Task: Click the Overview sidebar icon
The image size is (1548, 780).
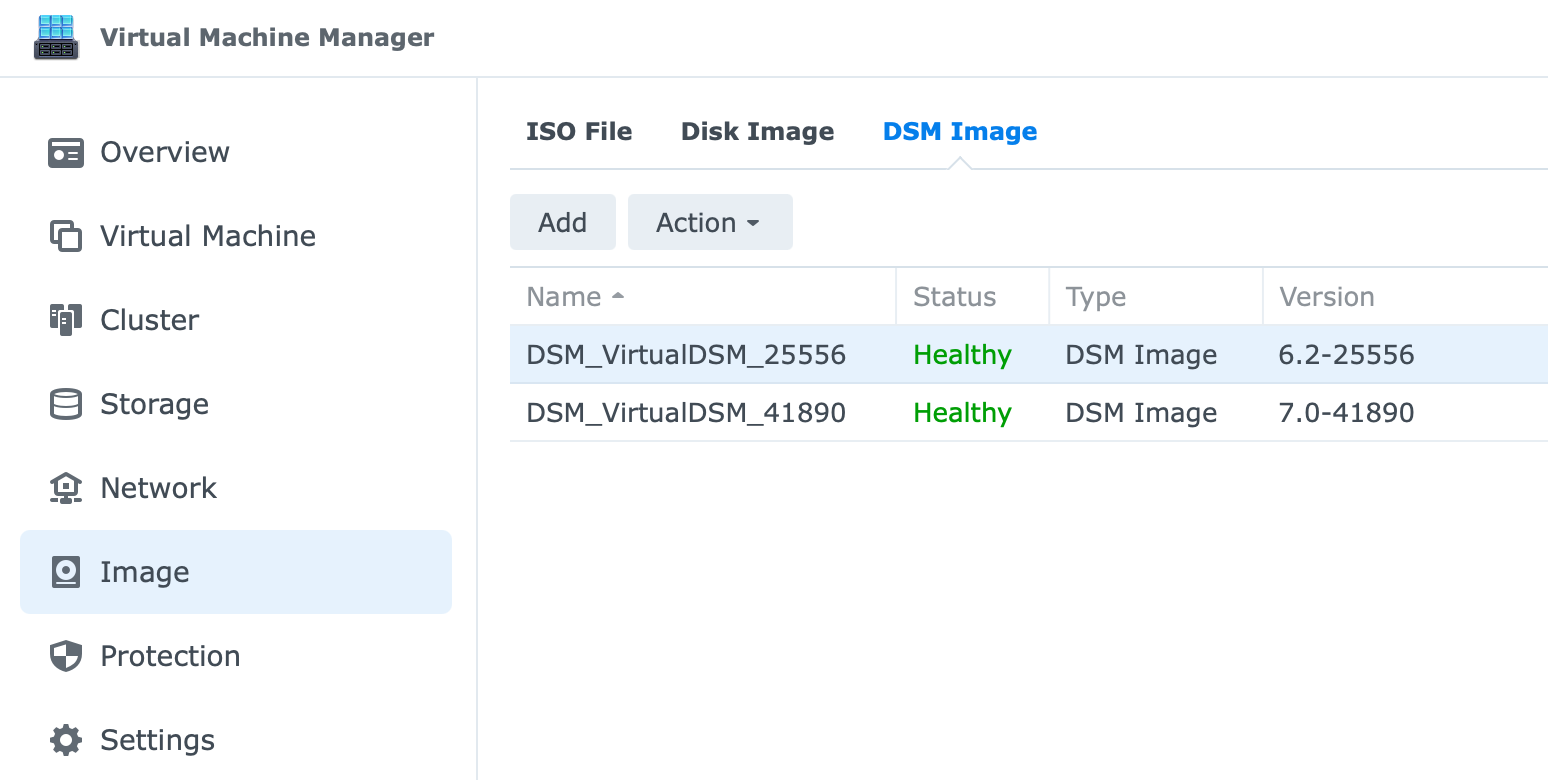Action: click(x=66, y=153)
